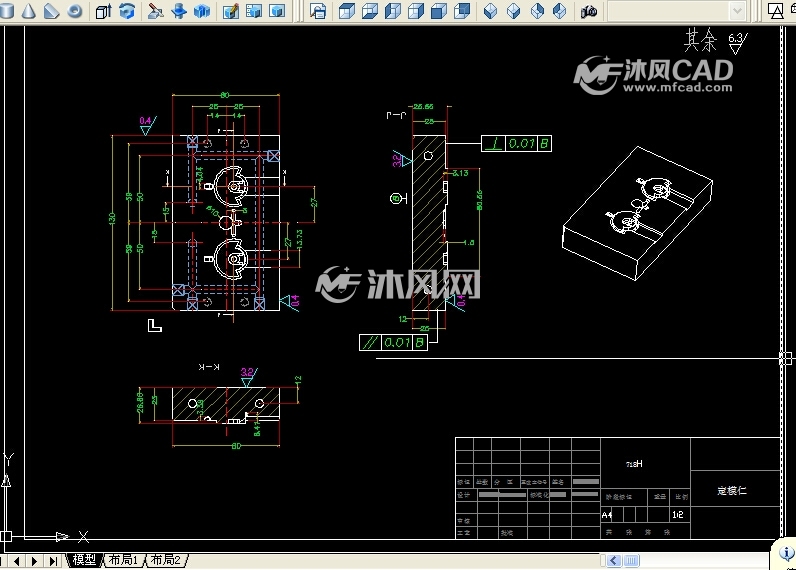Choose the Section tool icon

[179, 11]
